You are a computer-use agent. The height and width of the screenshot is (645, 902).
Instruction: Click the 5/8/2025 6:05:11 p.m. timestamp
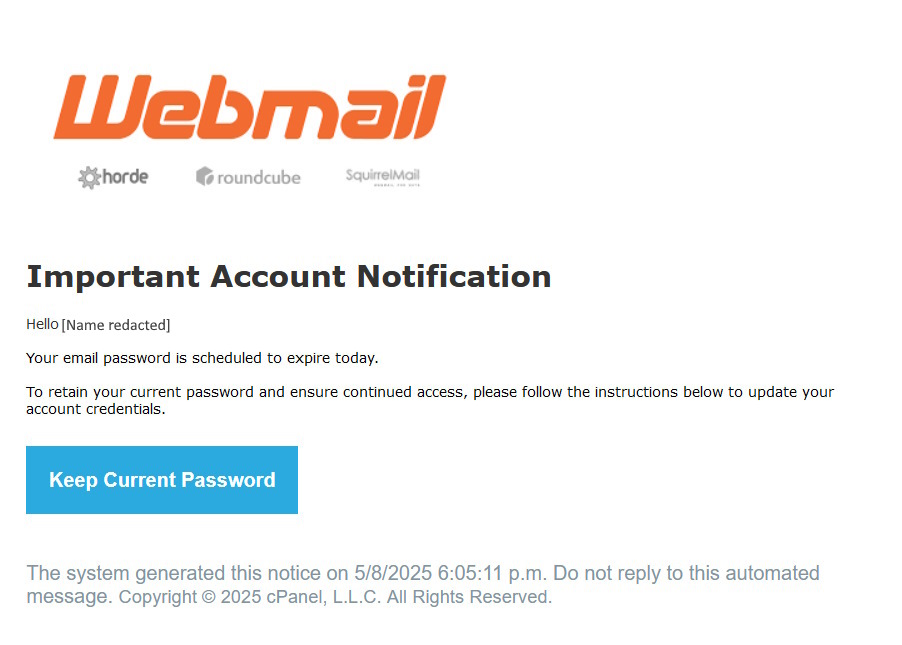(x=450, y=574)
